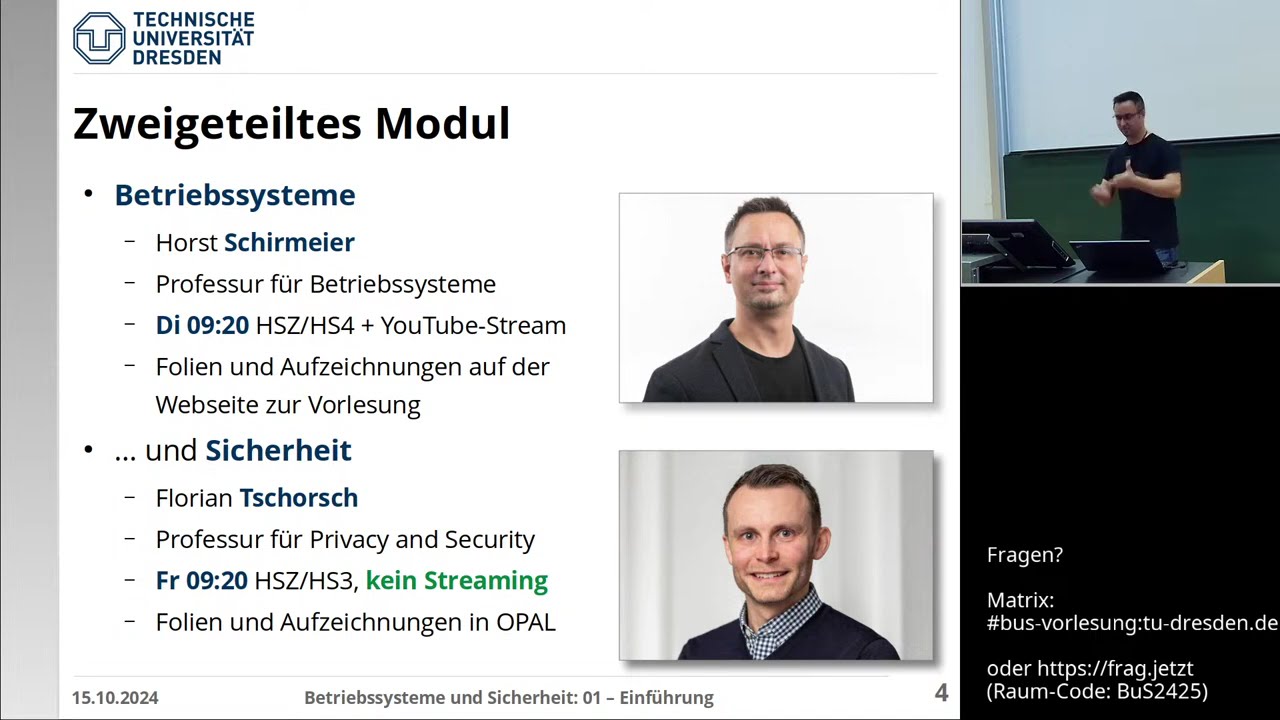Click the '(Raum-Code: BuS2425)' text
The width and height of the screenshot is (1280, 720).
(x=1097, y=691)
